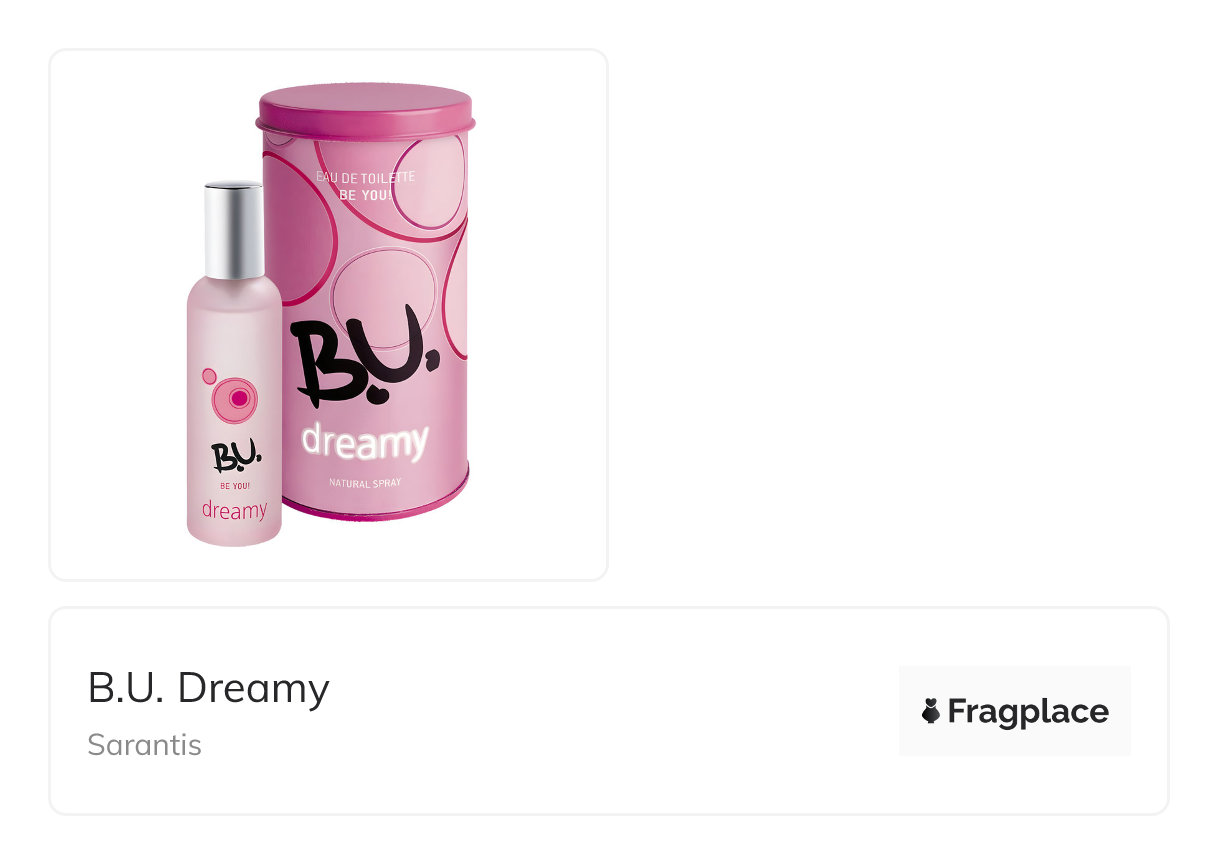
Task: Click the blank middle of the product info card
Action: (610, 711)
